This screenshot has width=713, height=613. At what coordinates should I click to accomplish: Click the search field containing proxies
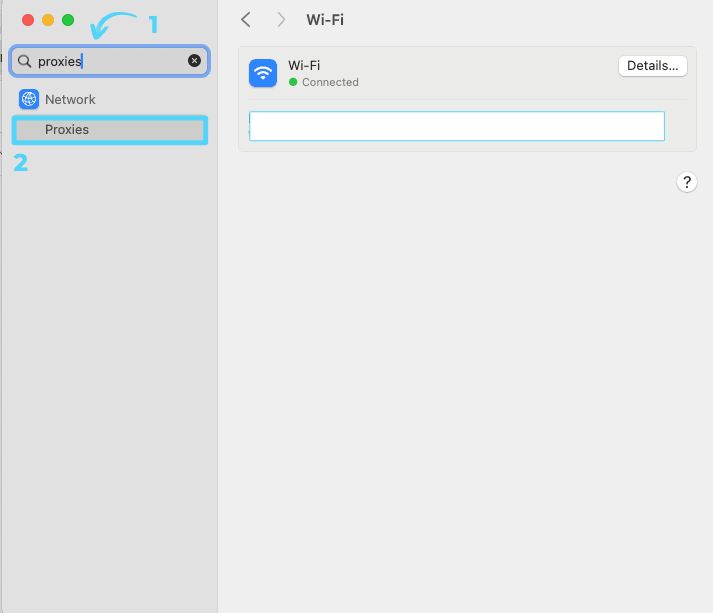pos(109,61)
